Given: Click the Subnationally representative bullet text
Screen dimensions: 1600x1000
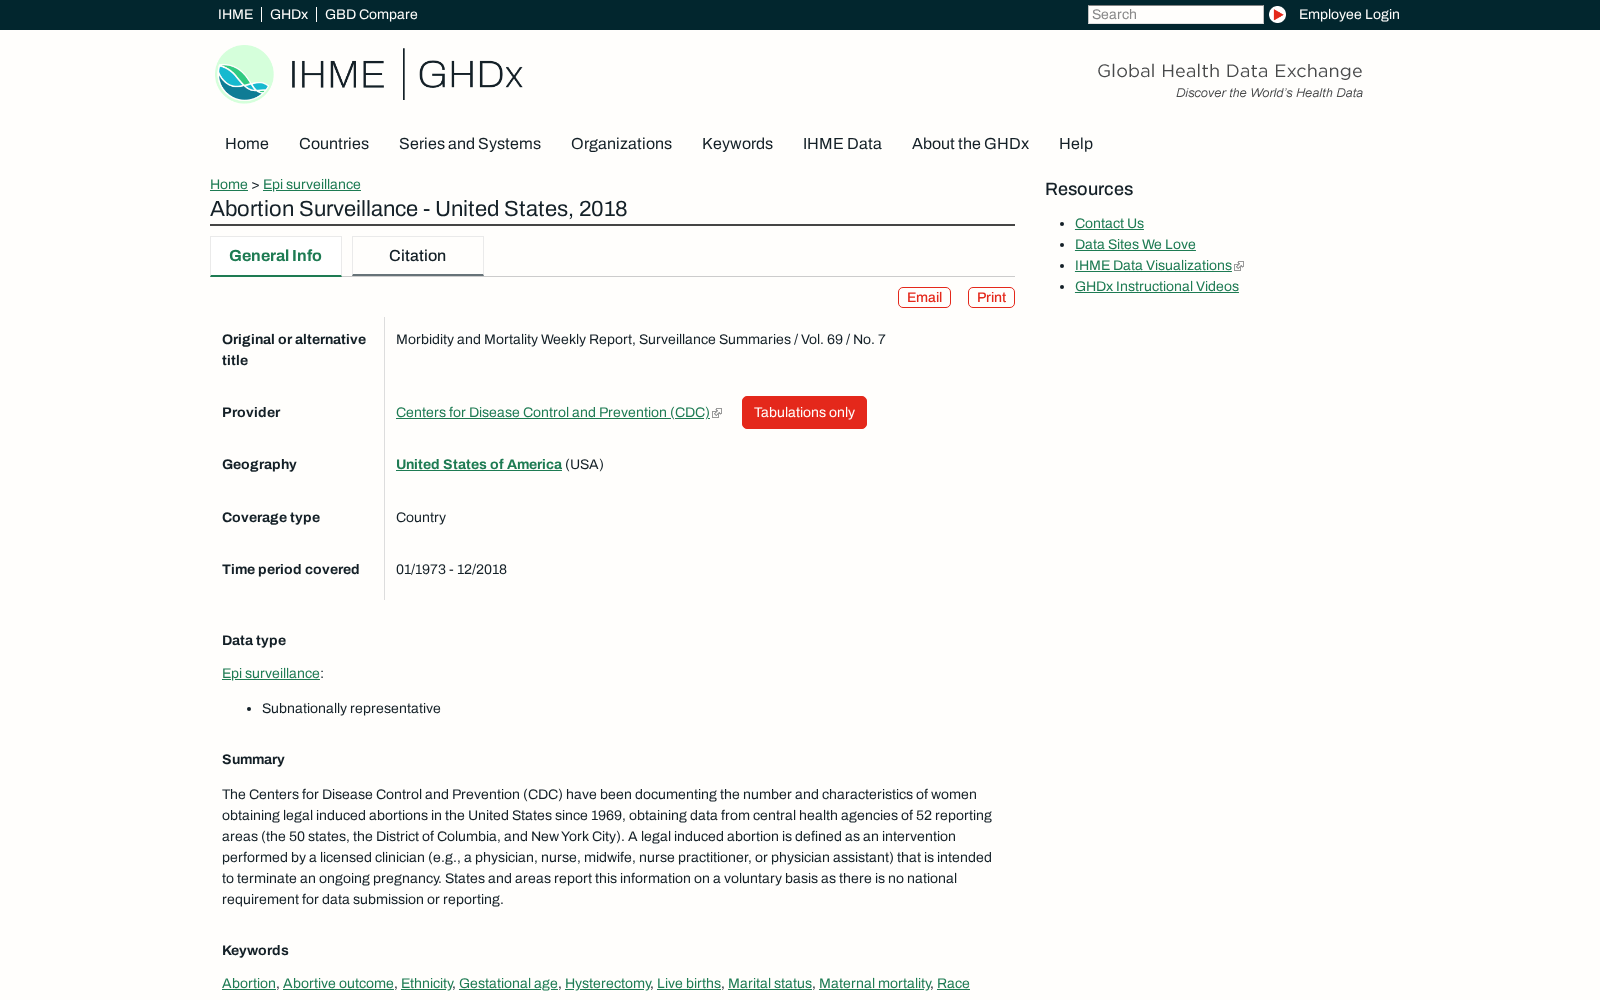Looking at the screenshot, I should (351, 709).
